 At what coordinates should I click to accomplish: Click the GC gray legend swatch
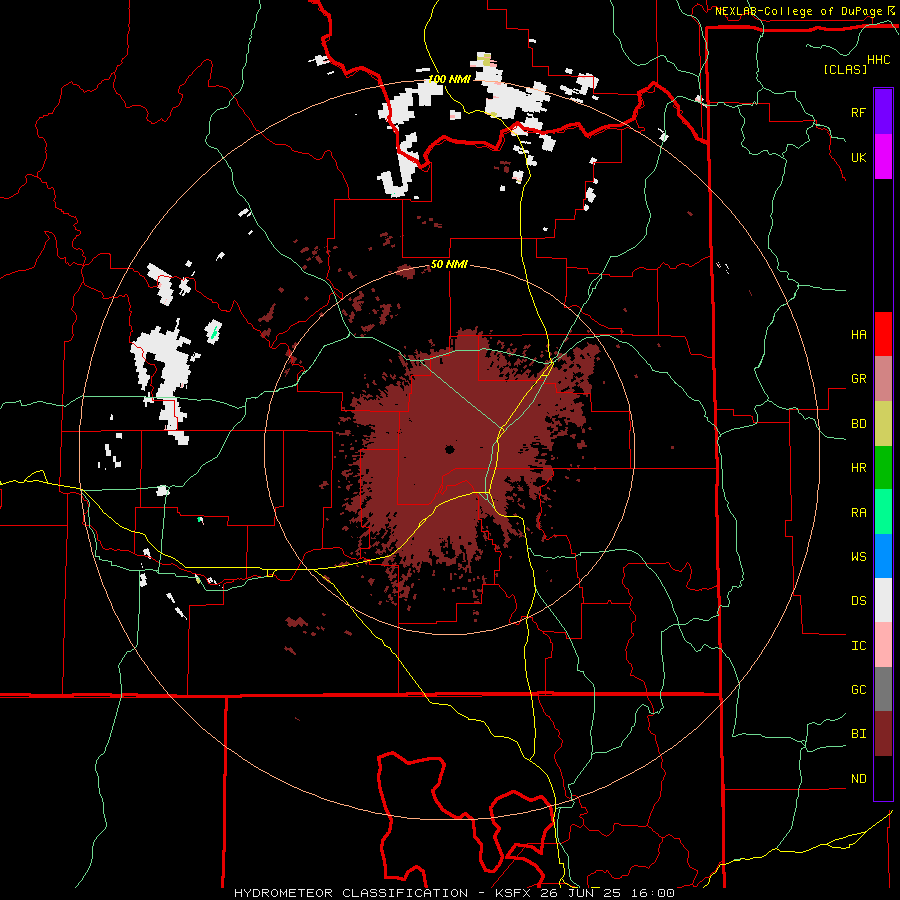pyautogui.click(x=883, y=689)
